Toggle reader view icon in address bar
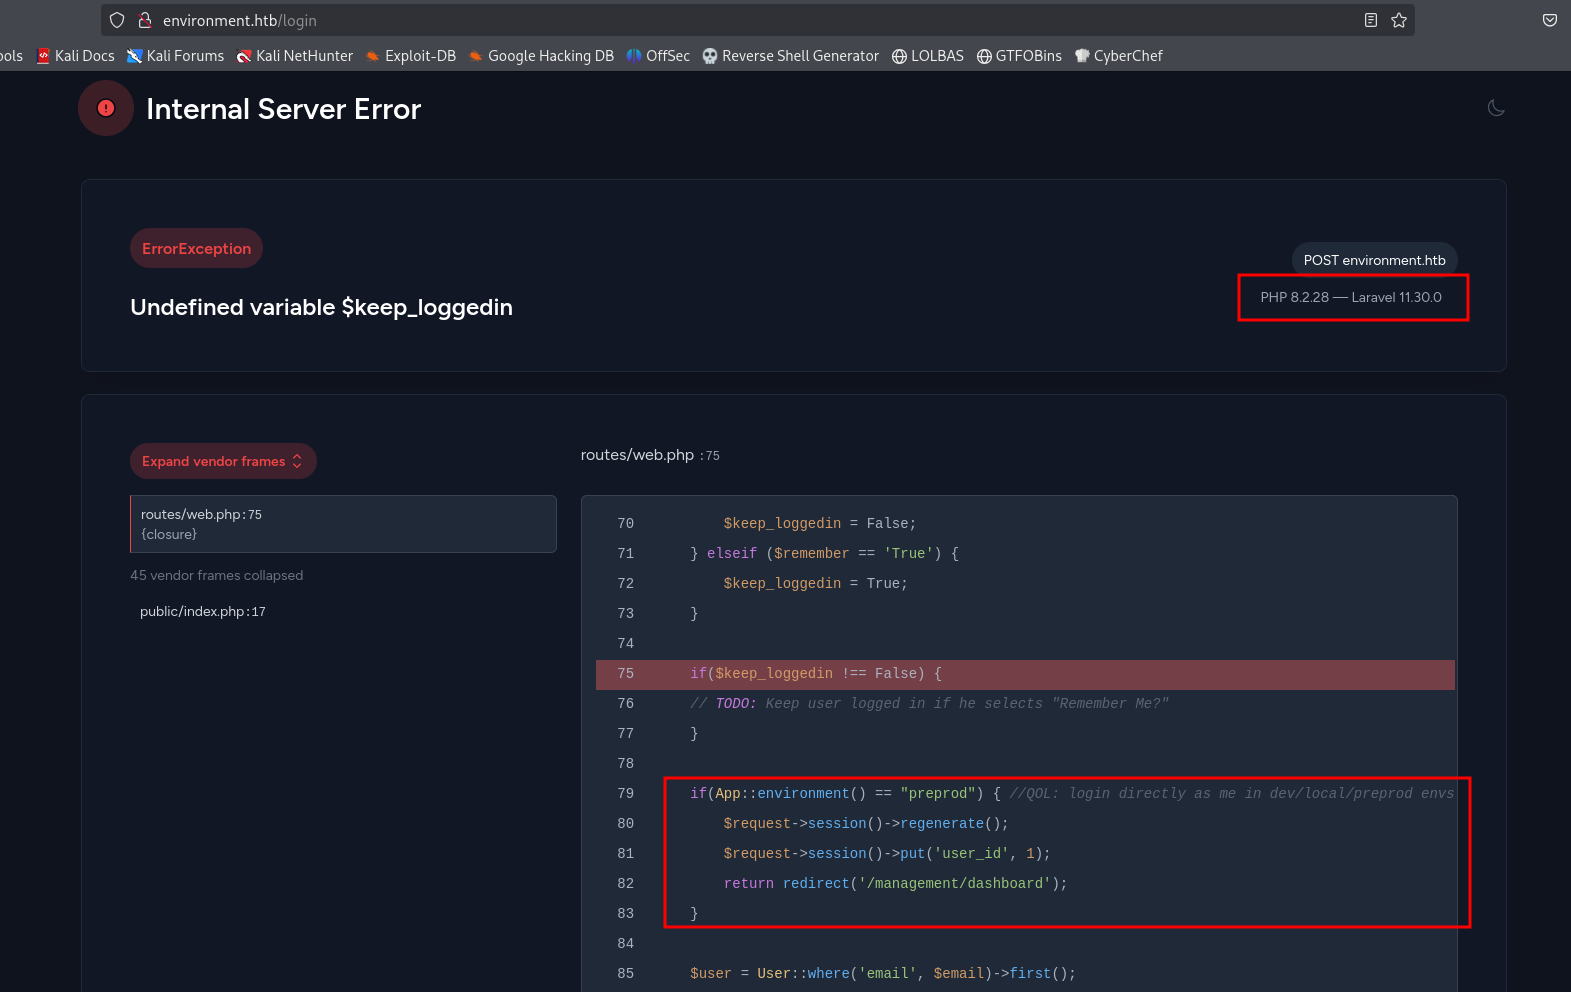 1370,20
